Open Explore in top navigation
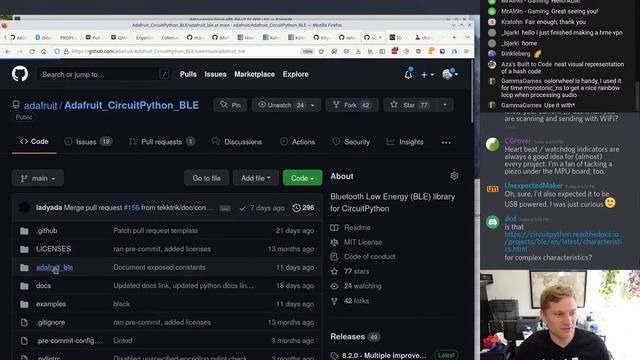640x360 pixels. click(296, 74)
